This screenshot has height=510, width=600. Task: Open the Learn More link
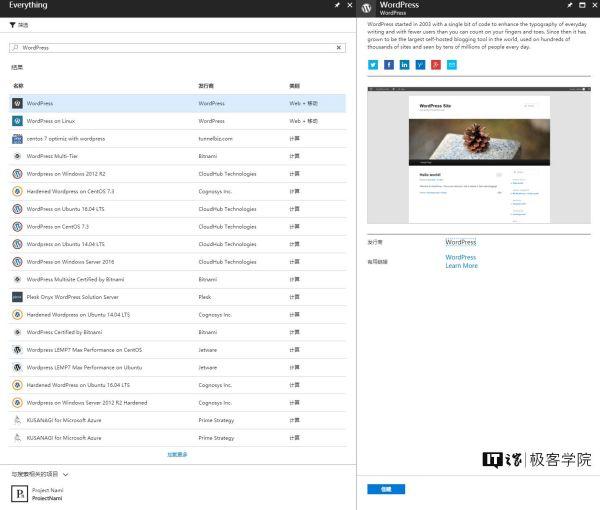[x=461, y=266]
